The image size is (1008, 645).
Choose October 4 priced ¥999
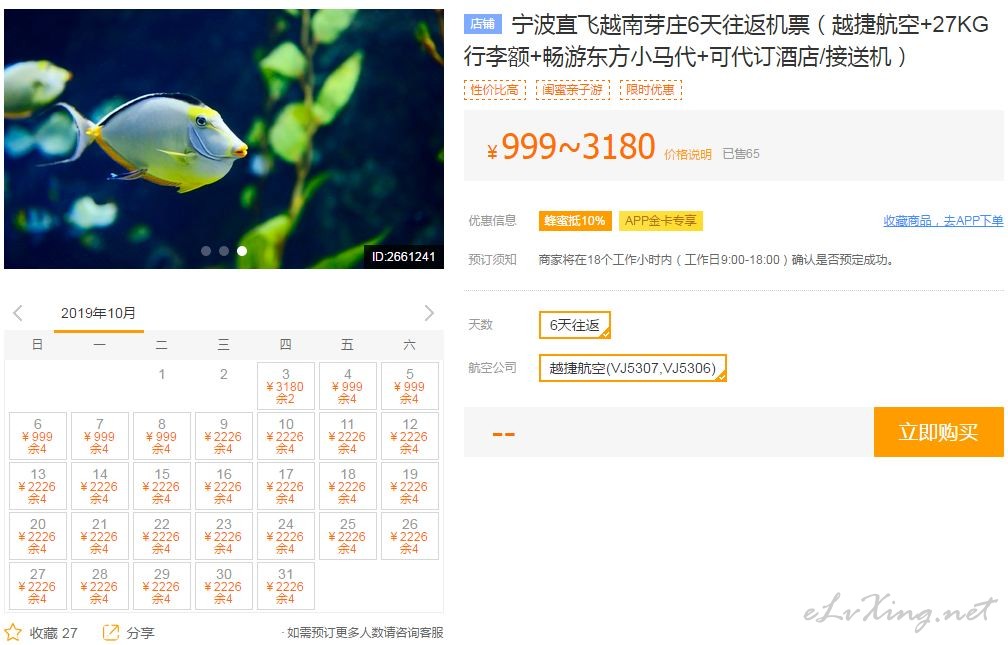click(348, 386)
